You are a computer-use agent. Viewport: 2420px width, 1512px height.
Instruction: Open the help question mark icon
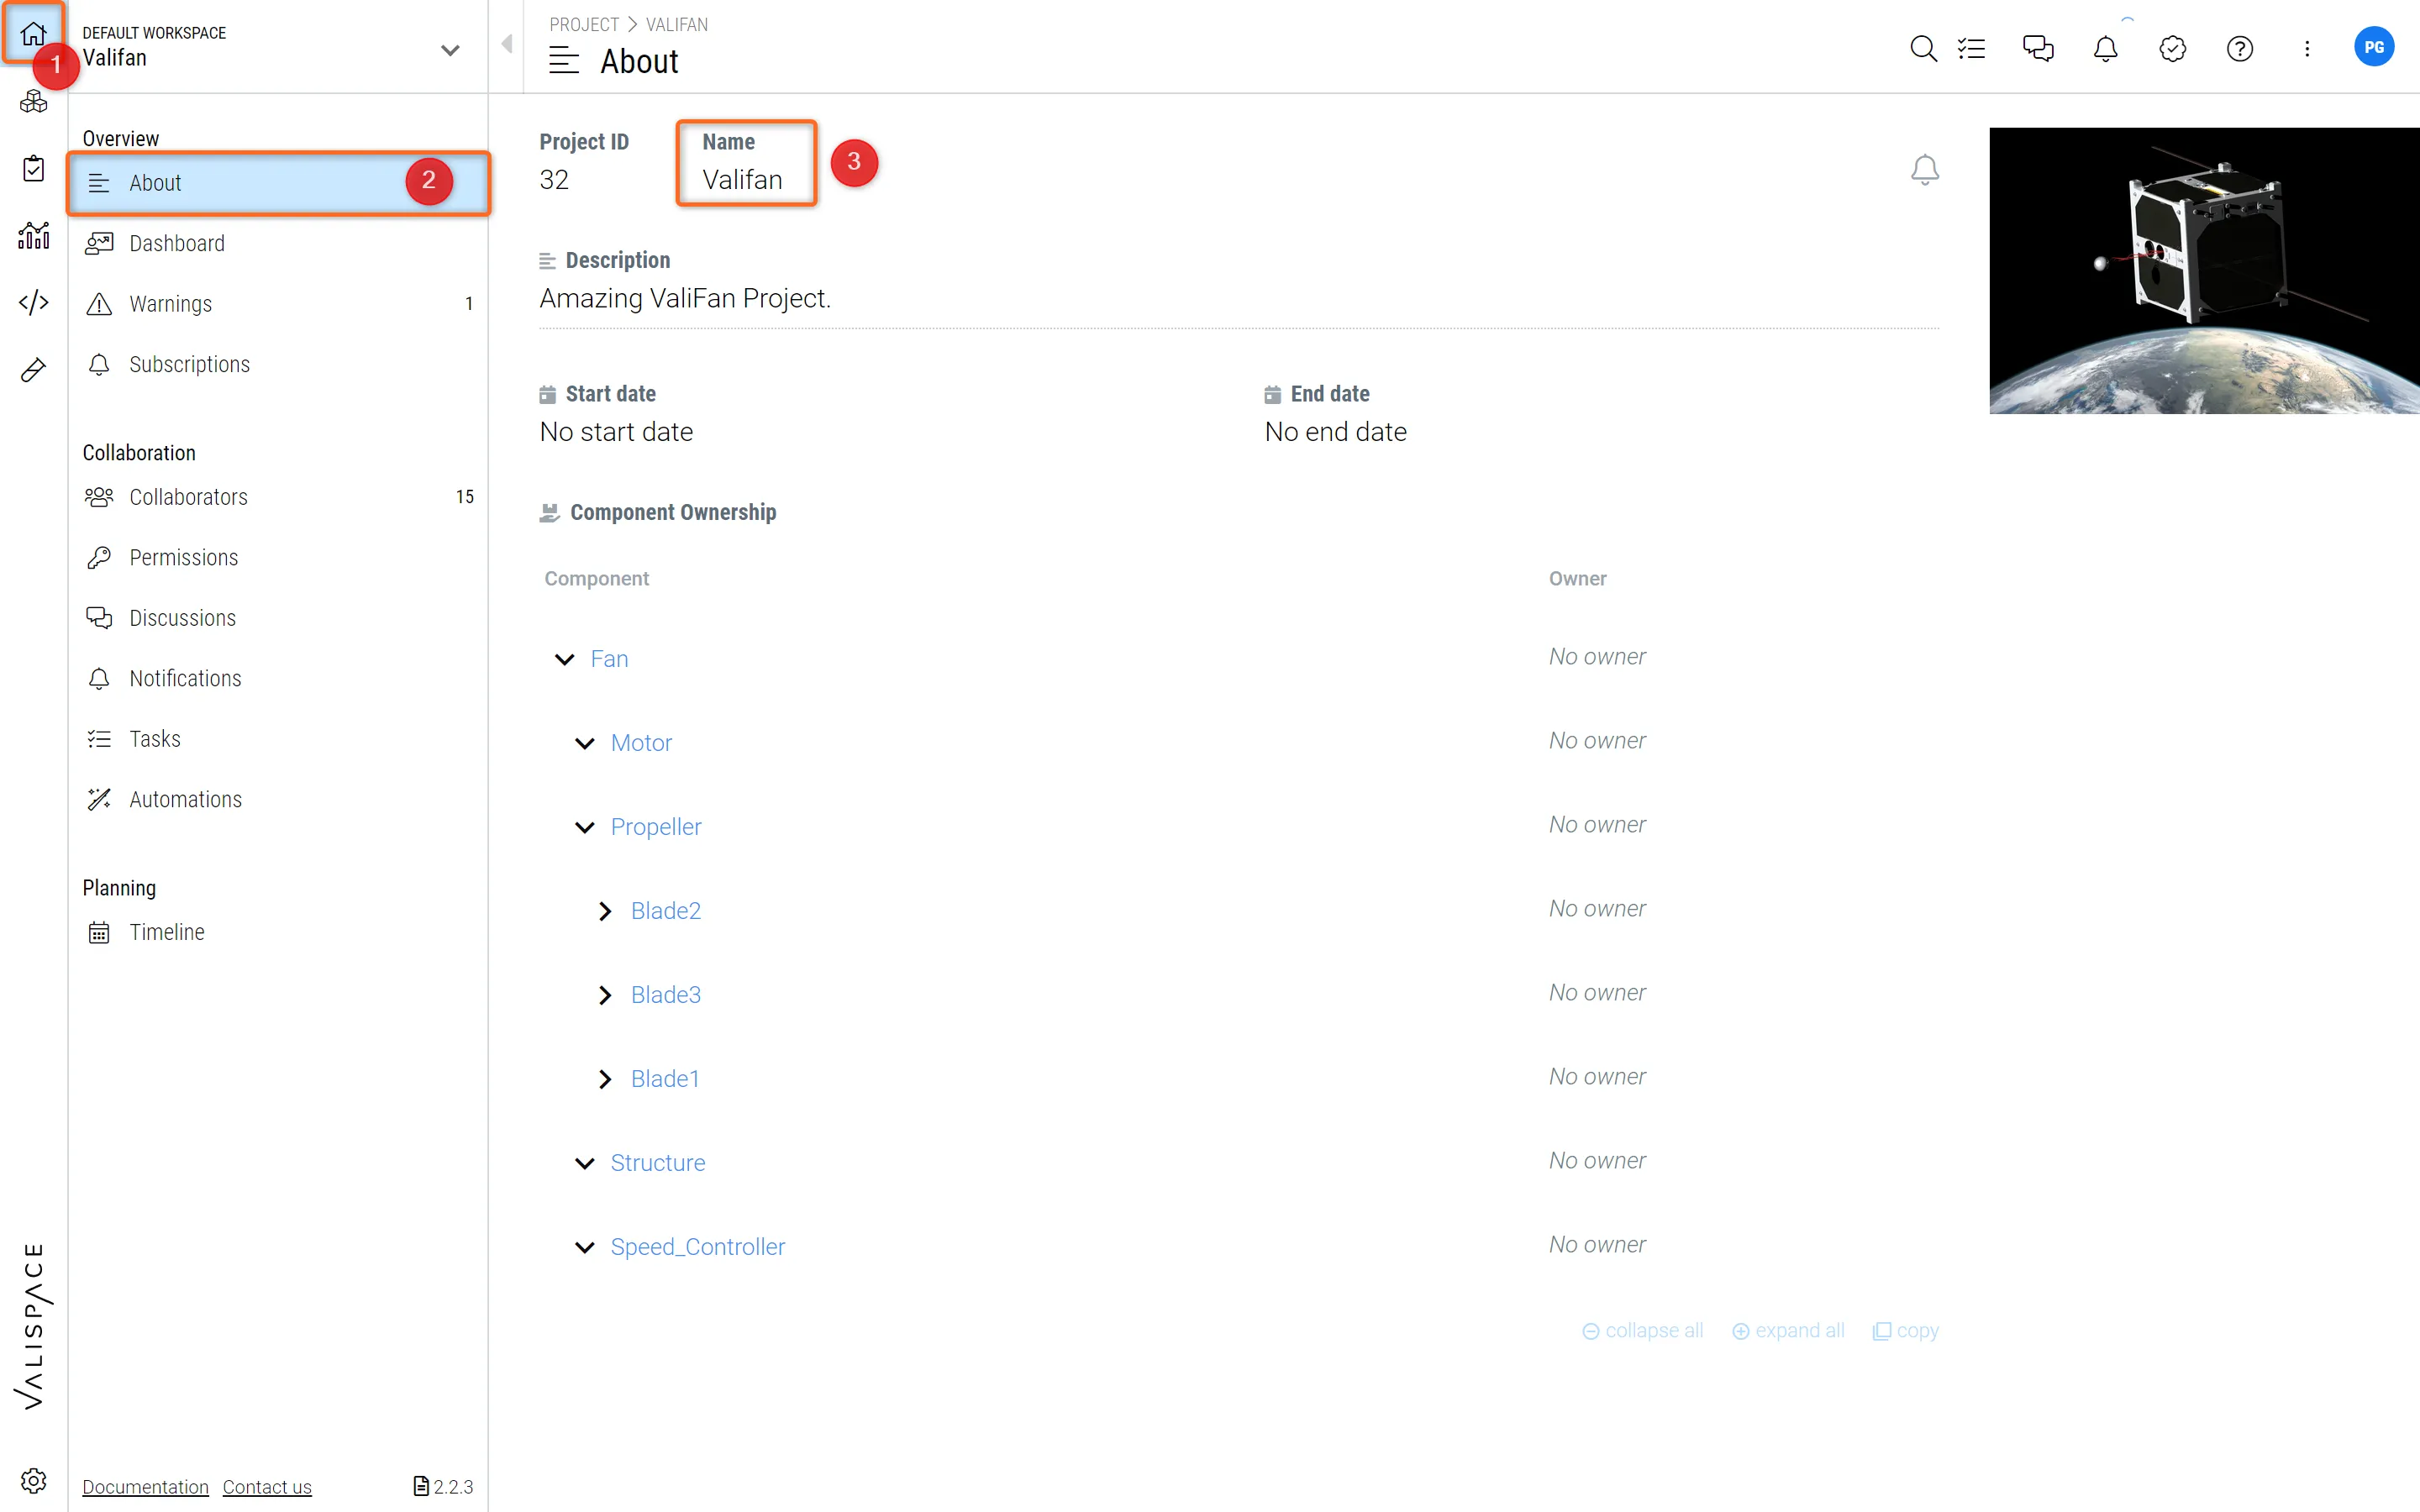[2239, 48]
